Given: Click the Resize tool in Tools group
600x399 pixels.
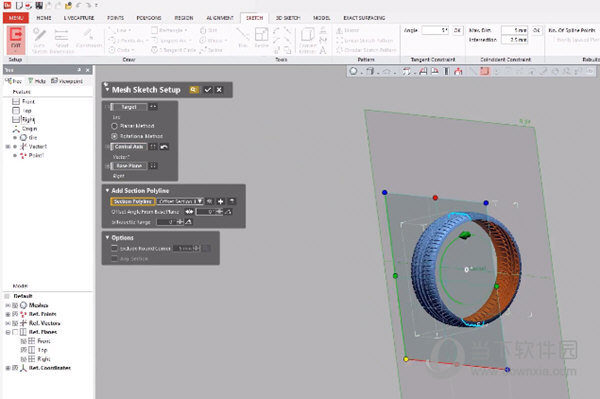Looking at the screenshot, I should pos(262,38).
